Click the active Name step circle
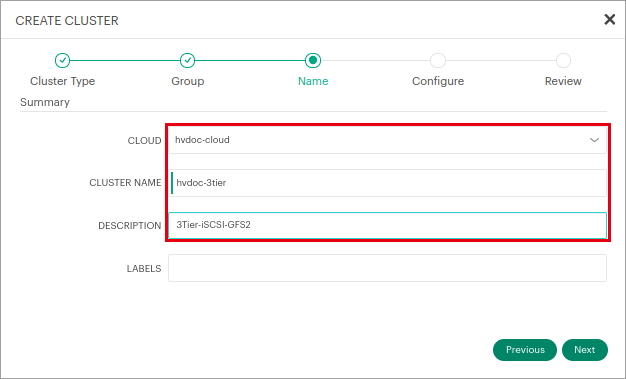The image size is (626, 379). 313,60
